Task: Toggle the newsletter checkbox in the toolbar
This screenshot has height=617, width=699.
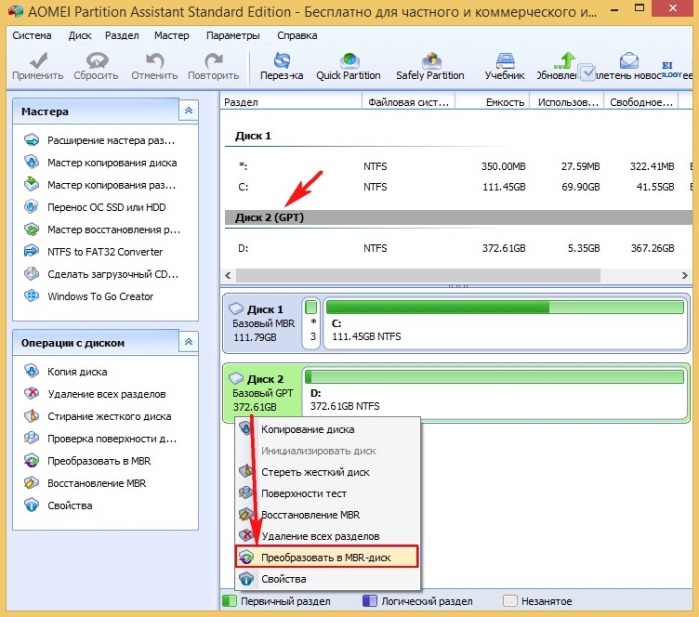Action: coord(587,72)
